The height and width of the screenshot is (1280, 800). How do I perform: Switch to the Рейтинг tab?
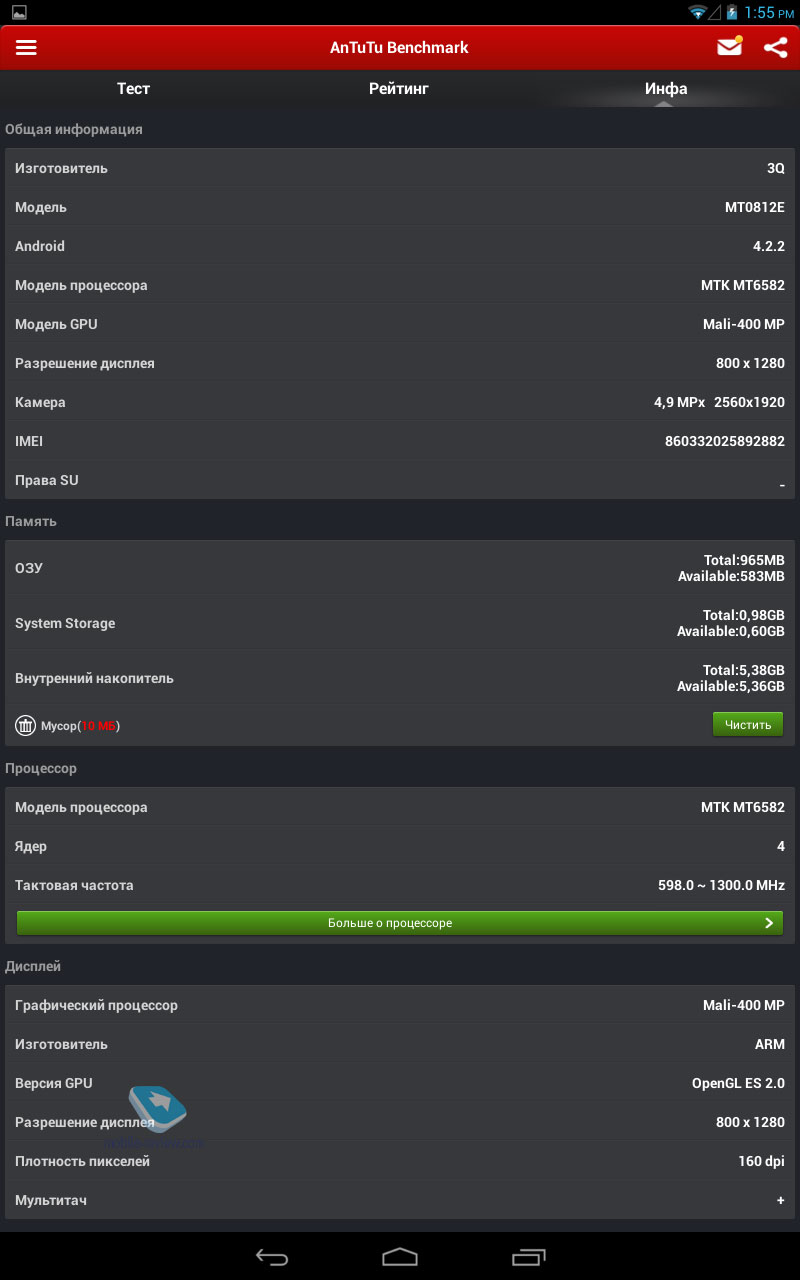[x=399, y=89]
